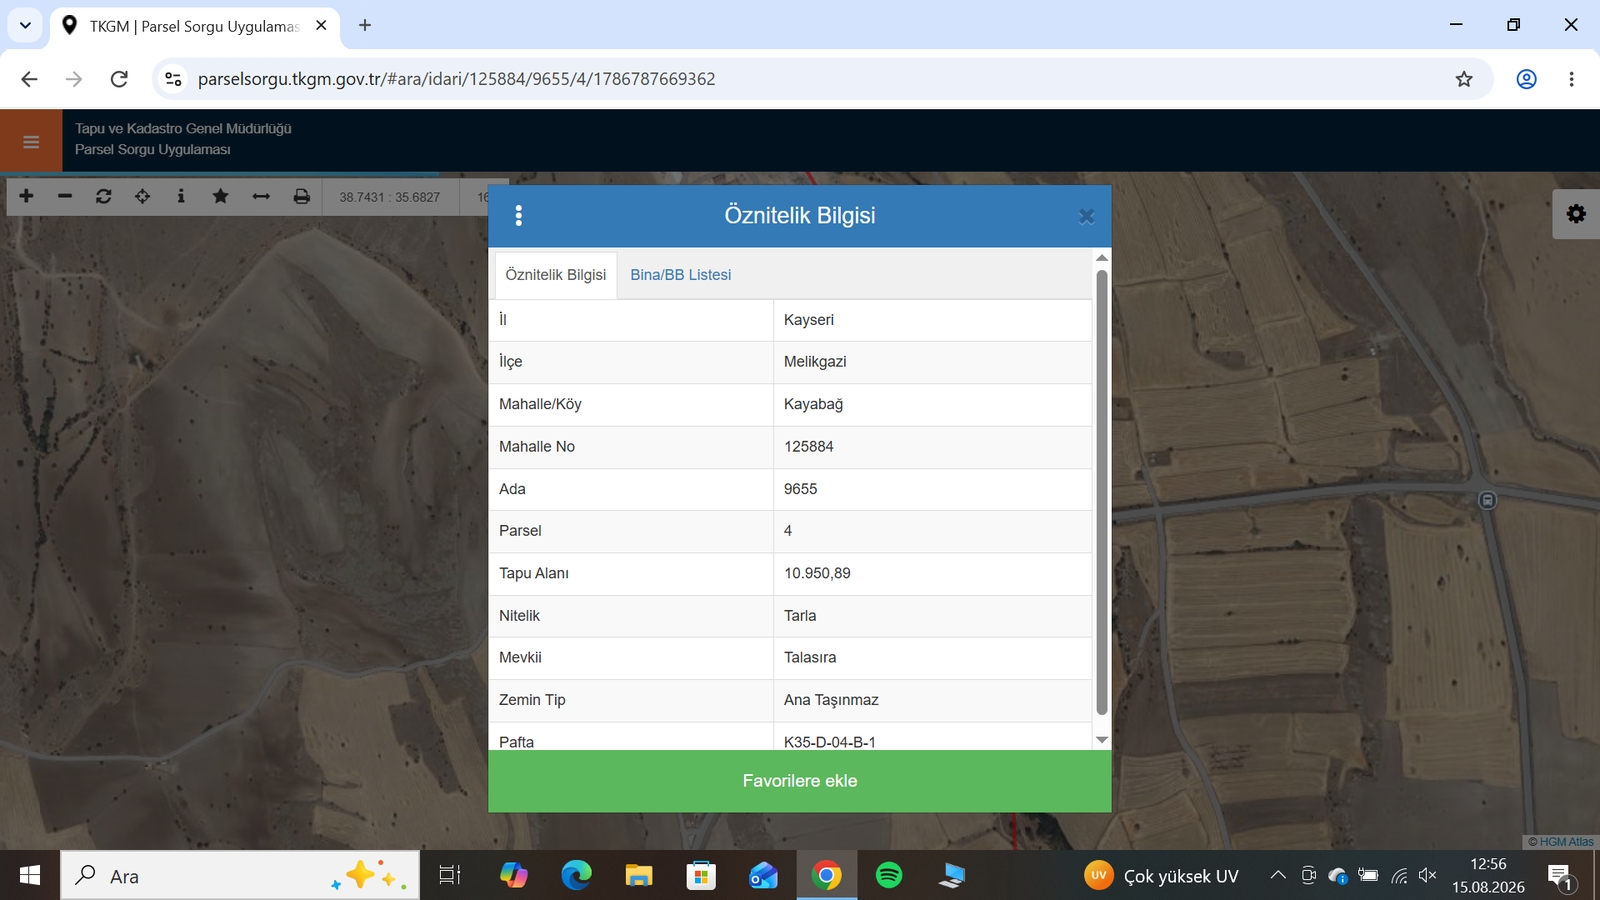Screen dimensions: 1600x900
Task: Open favorites star in the map toolbar
Action: pyautogui.click(x=221, y=196)
